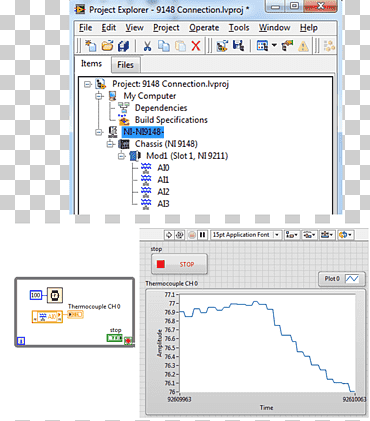This screenshot has height=421, width=370.
Task: Click the Copy toolbar icon
Action: click(164, 46)
